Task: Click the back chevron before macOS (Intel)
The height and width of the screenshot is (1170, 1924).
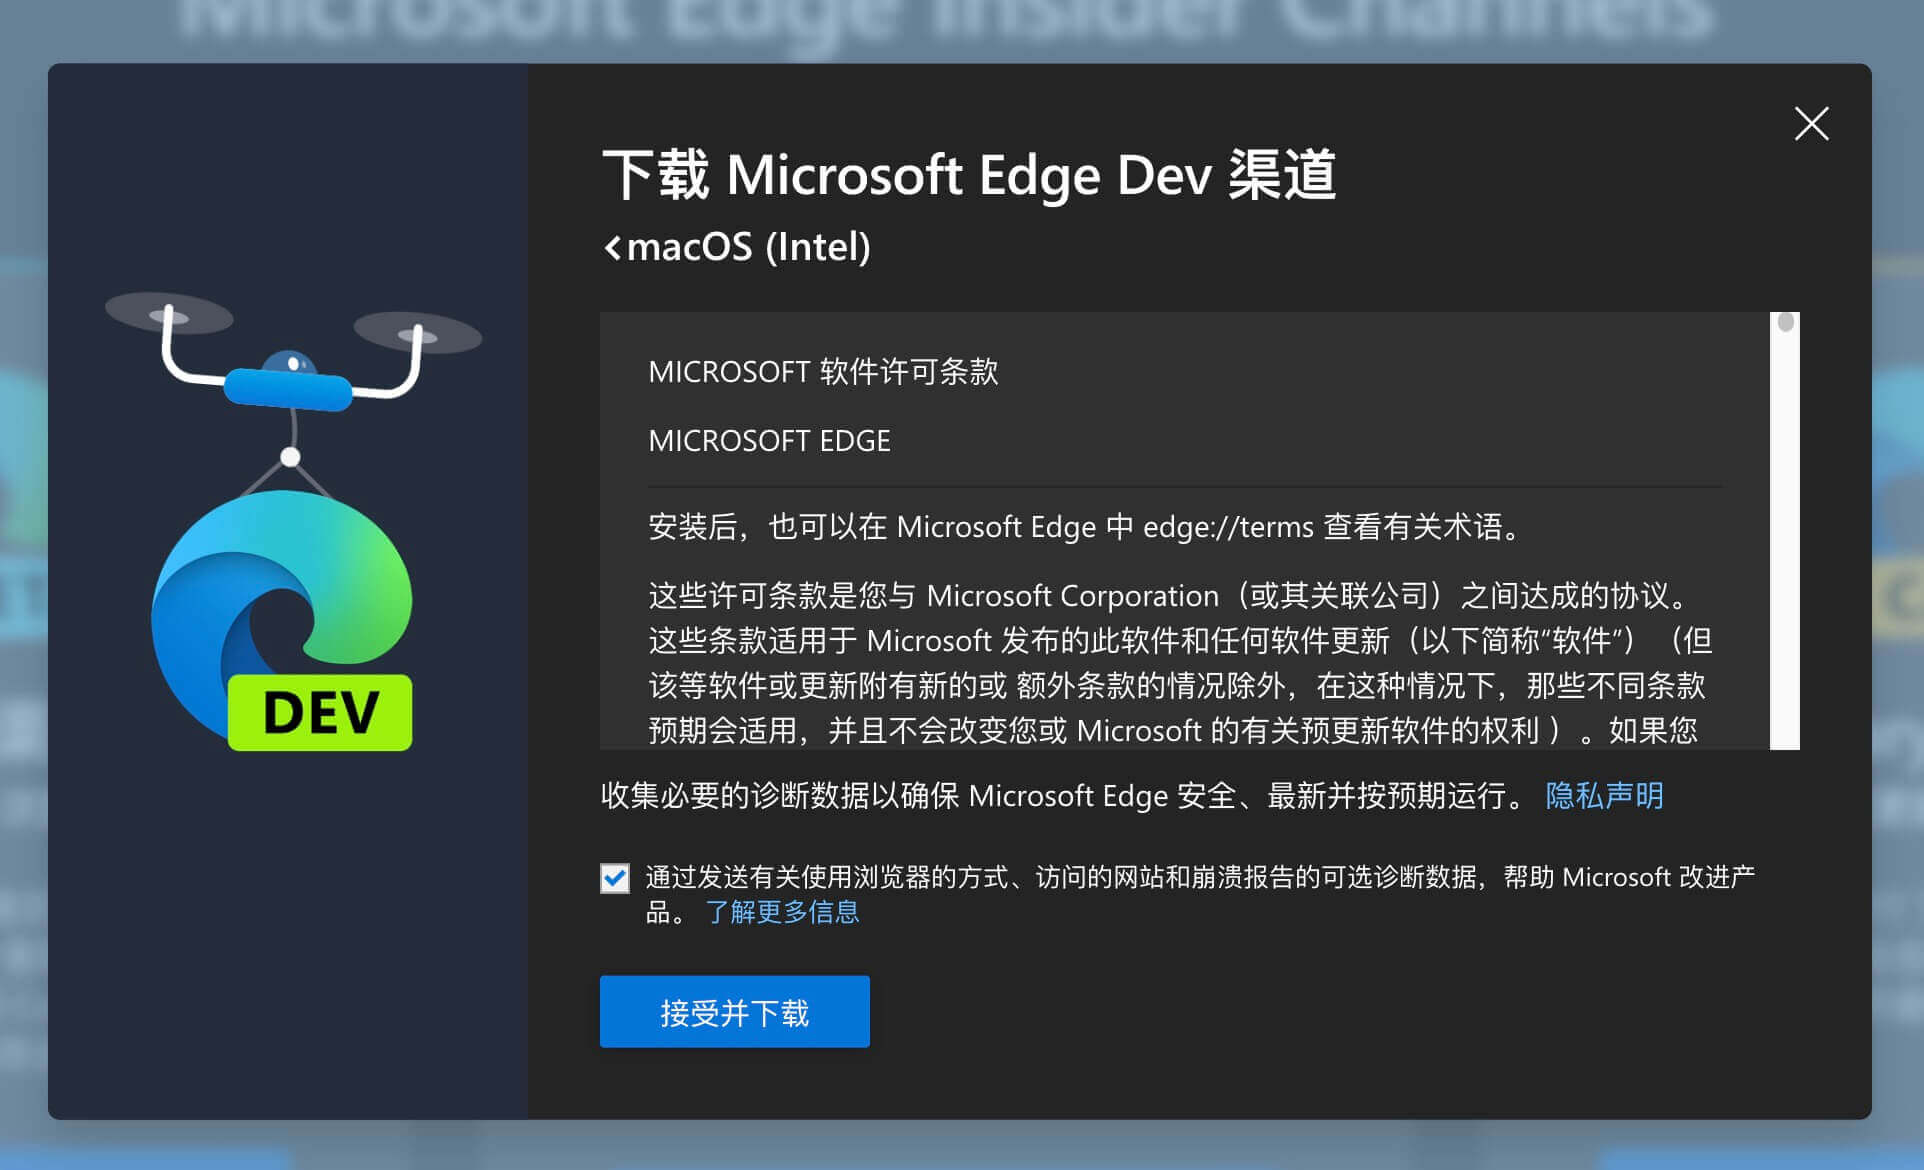Action: [x=612, y=248]
